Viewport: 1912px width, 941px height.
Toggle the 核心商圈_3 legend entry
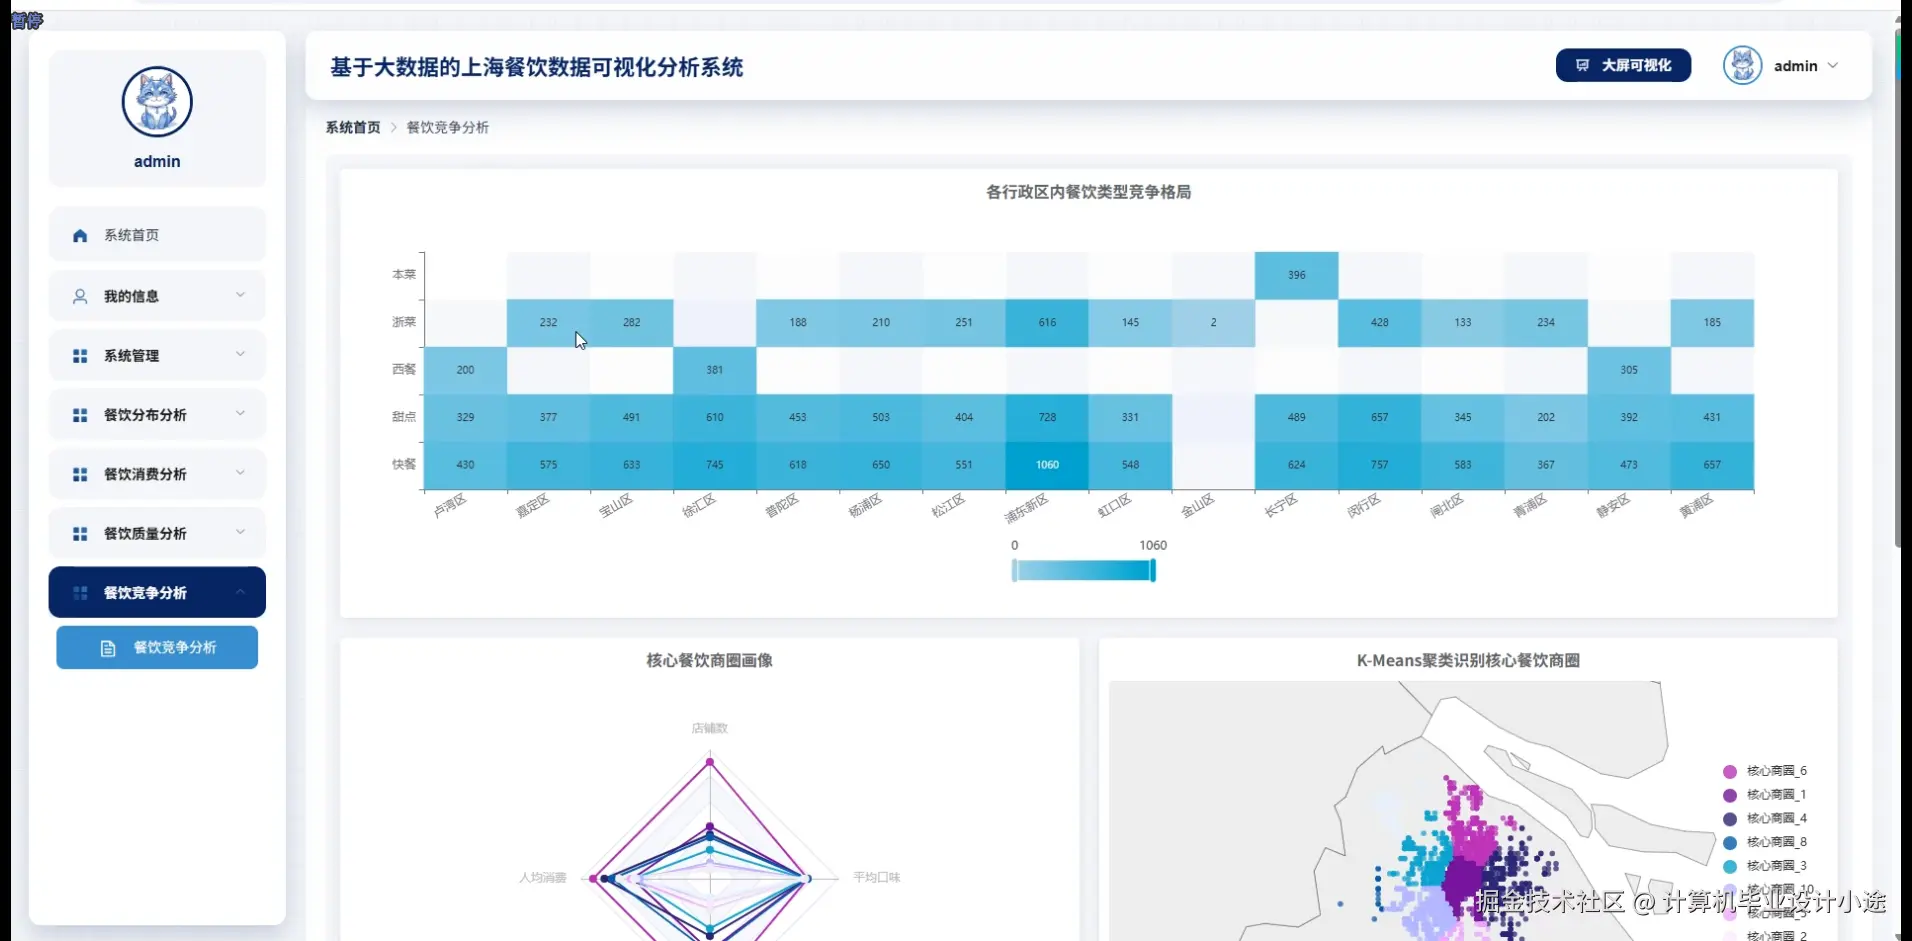[x=1765, y=866]
